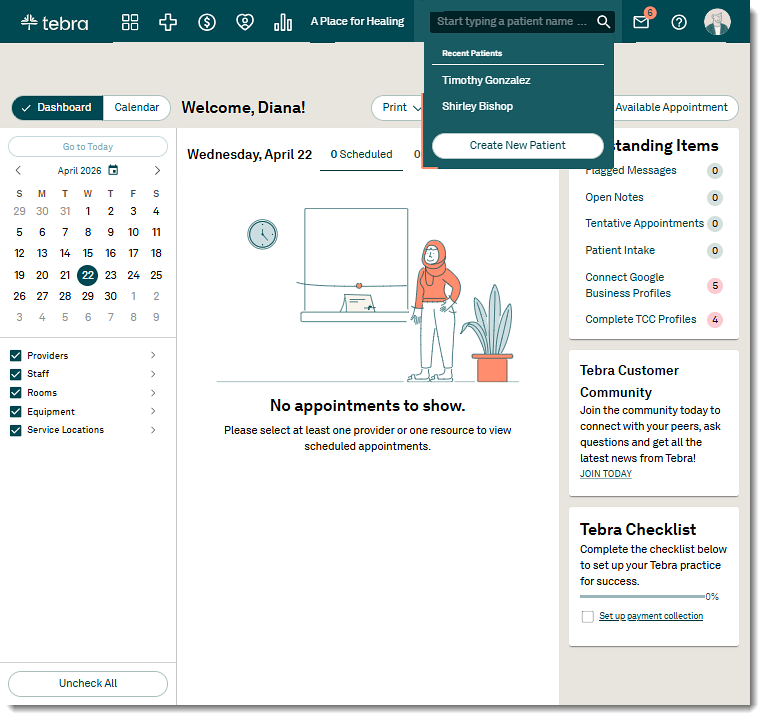The image size is (765, 720).
Task: Open the Billing dollar icon
Action: (x=207, y=22)
